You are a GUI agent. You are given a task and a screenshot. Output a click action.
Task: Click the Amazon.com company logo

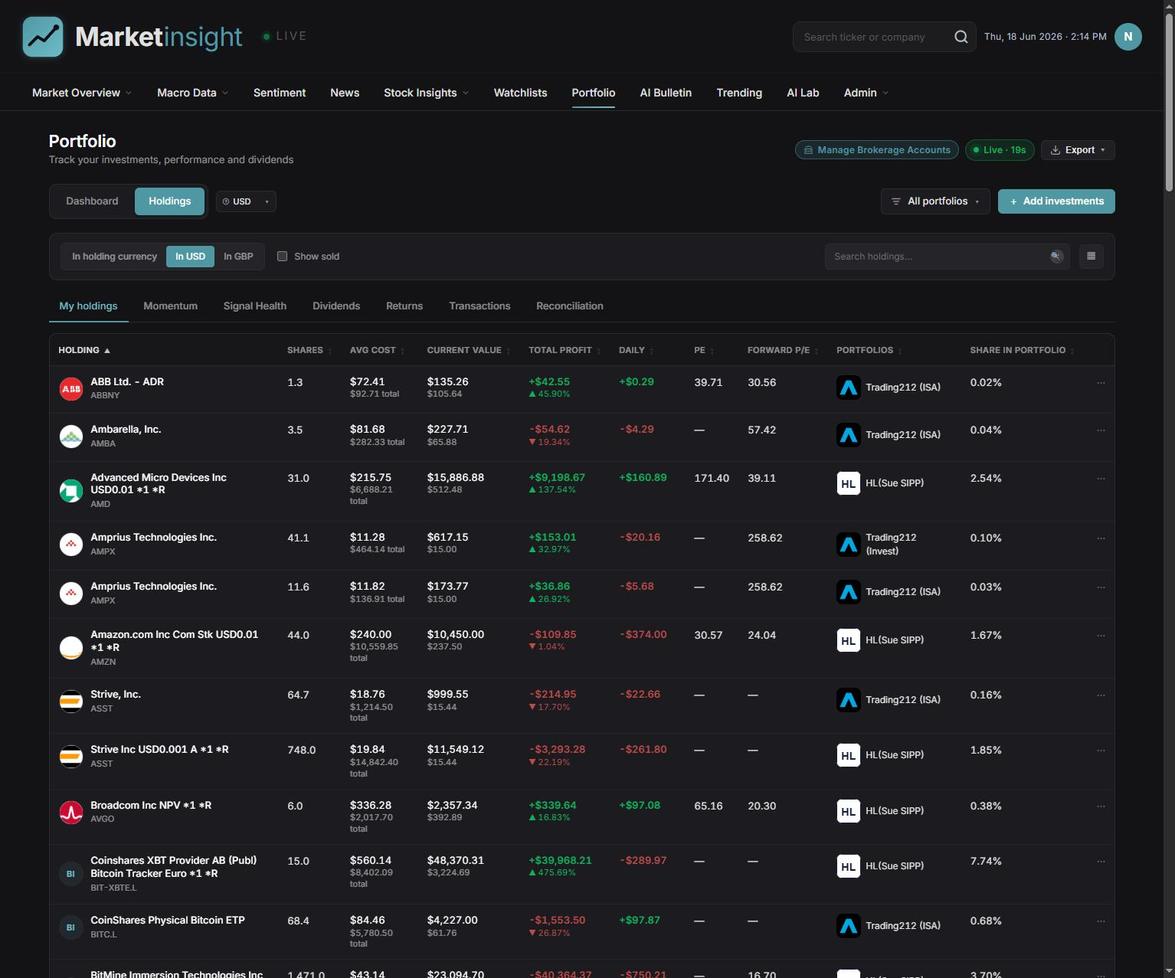[71, 648]
